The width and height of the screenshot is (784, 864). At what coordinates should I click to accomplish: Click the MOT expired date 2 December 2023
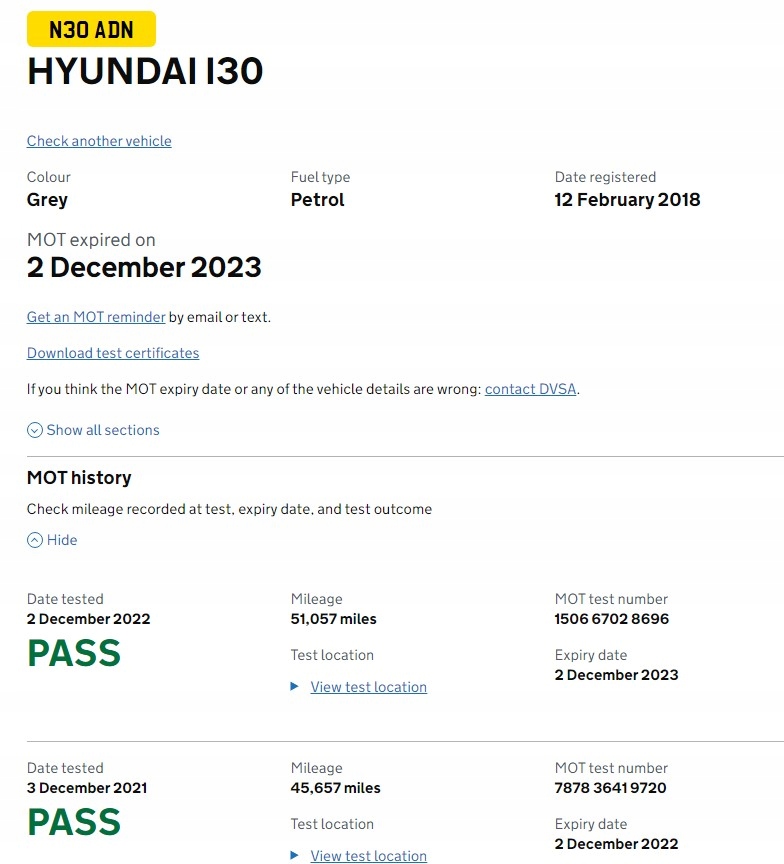pos(144,268)
